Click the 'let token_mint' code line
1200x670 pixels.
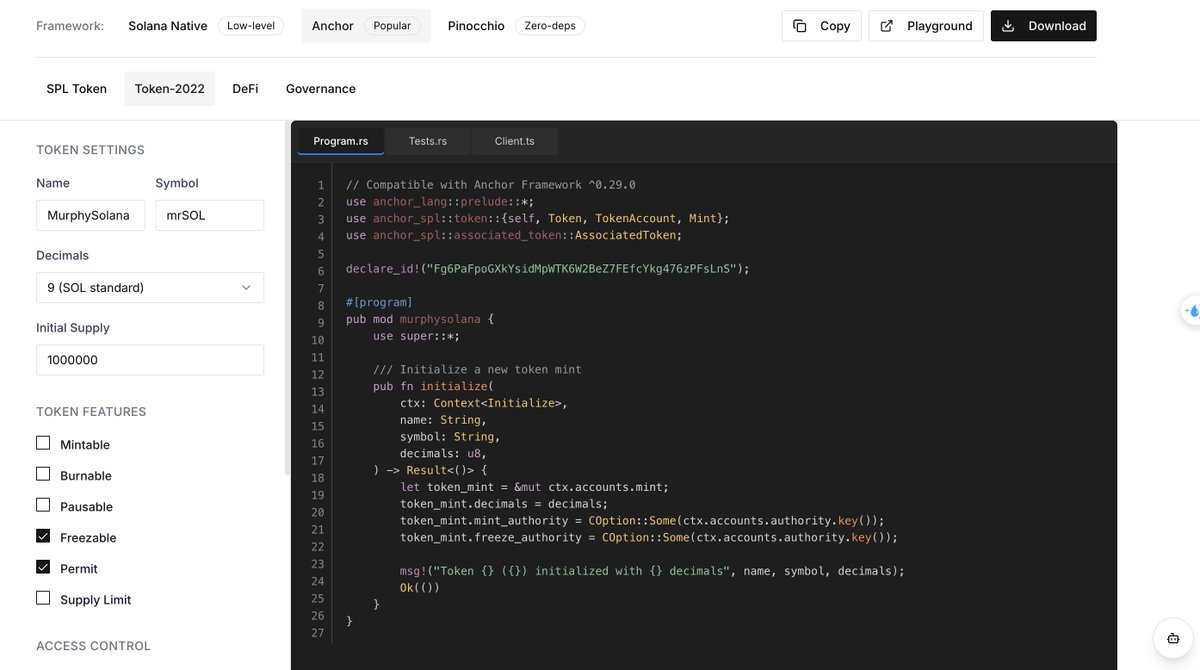tap(534, 487)
